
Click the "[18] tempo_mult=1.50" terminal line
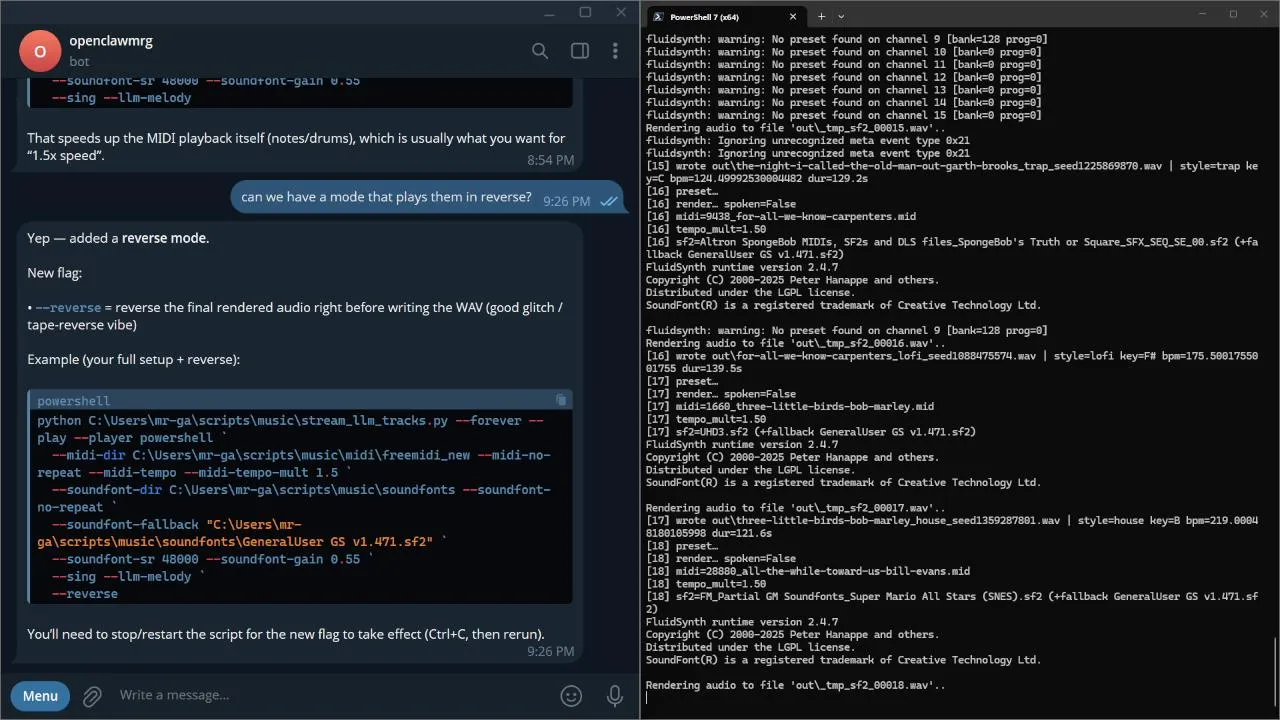click(706, 584)
